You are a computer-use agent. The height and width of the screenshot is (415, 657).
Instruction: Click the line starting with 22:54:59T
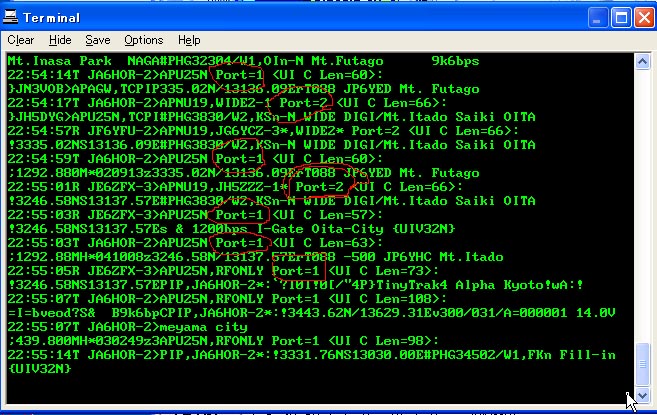tap(195, 159)
